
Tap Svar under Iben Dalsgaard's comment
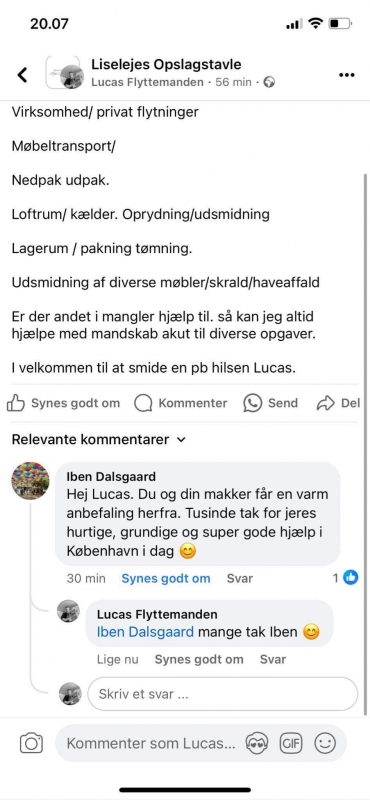tap(240, 578)
